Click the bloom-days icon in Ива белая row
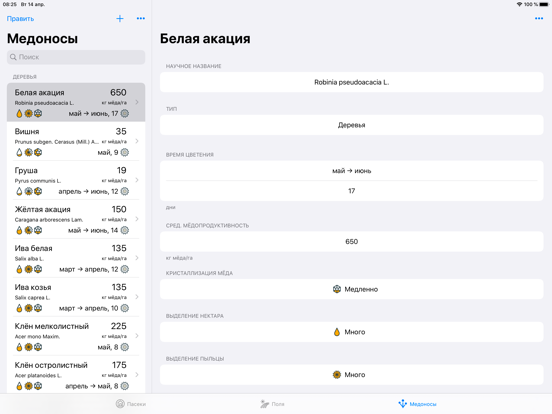The width and height of the screenshot is (552, 414). 125,269
